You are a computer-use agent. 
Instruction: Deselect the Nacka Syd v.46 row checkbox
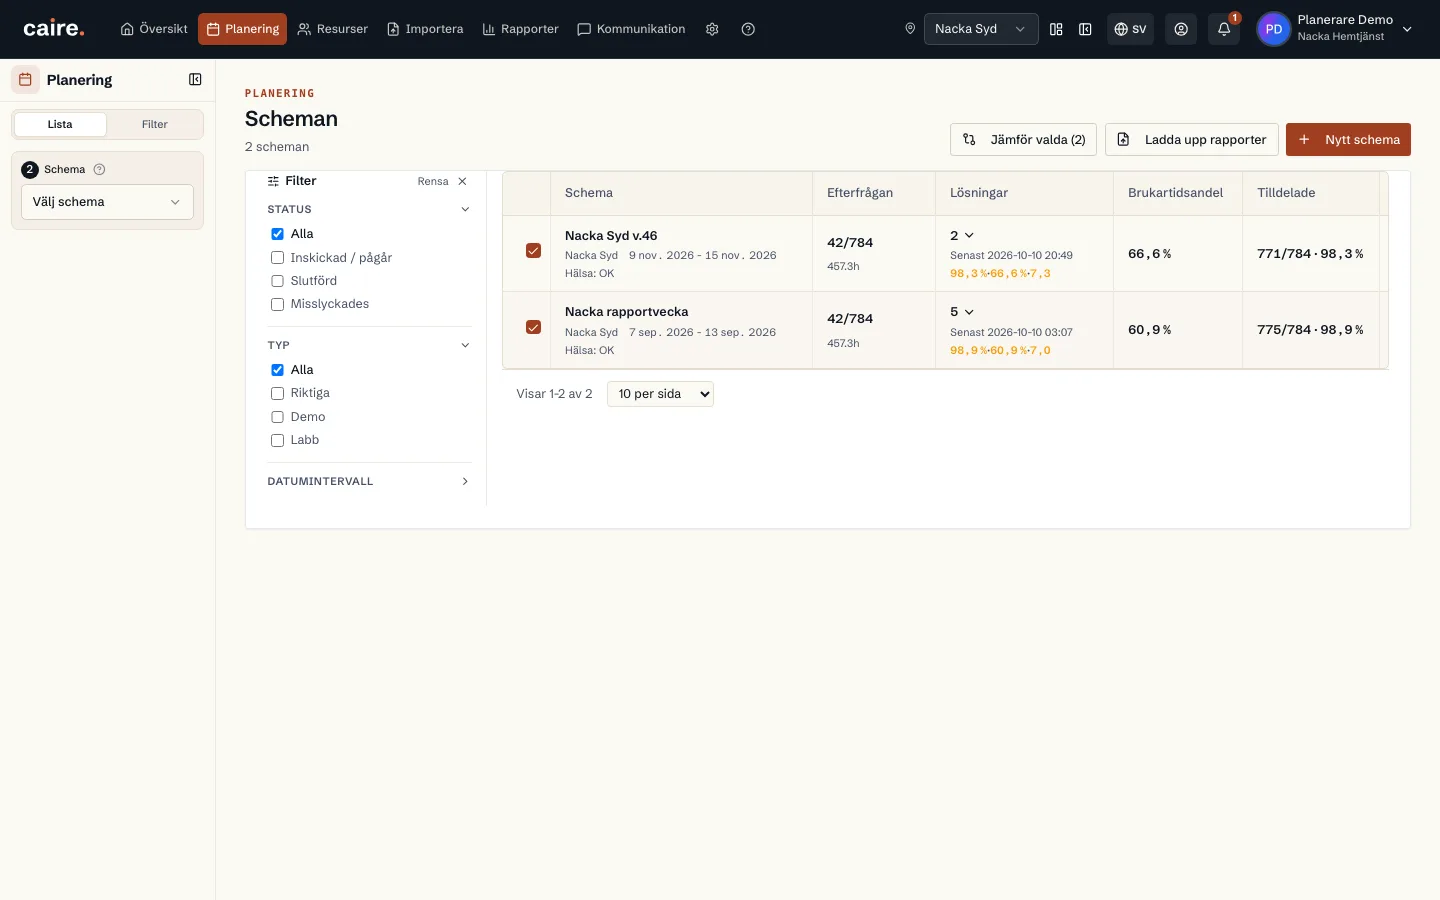533,251
